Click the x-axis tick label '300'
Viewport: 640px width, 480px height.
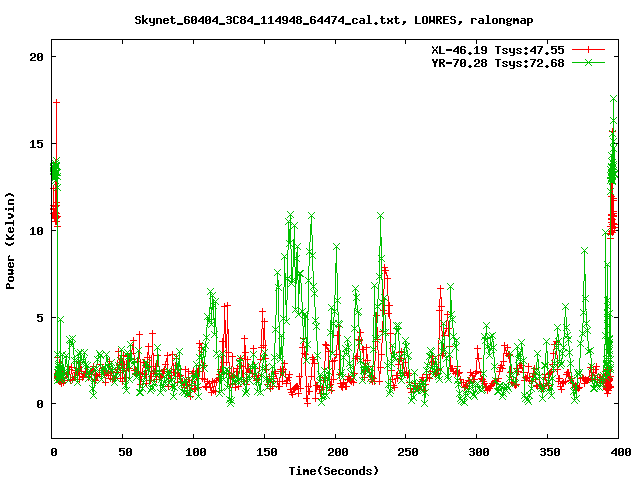point(479,452)
